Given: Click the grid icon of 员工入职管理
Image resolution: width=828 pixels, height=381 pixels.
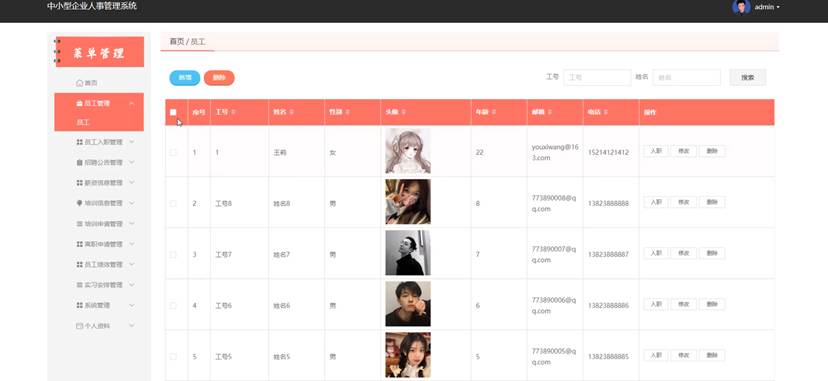Looking at the screenshot, I should coord(79,142).
